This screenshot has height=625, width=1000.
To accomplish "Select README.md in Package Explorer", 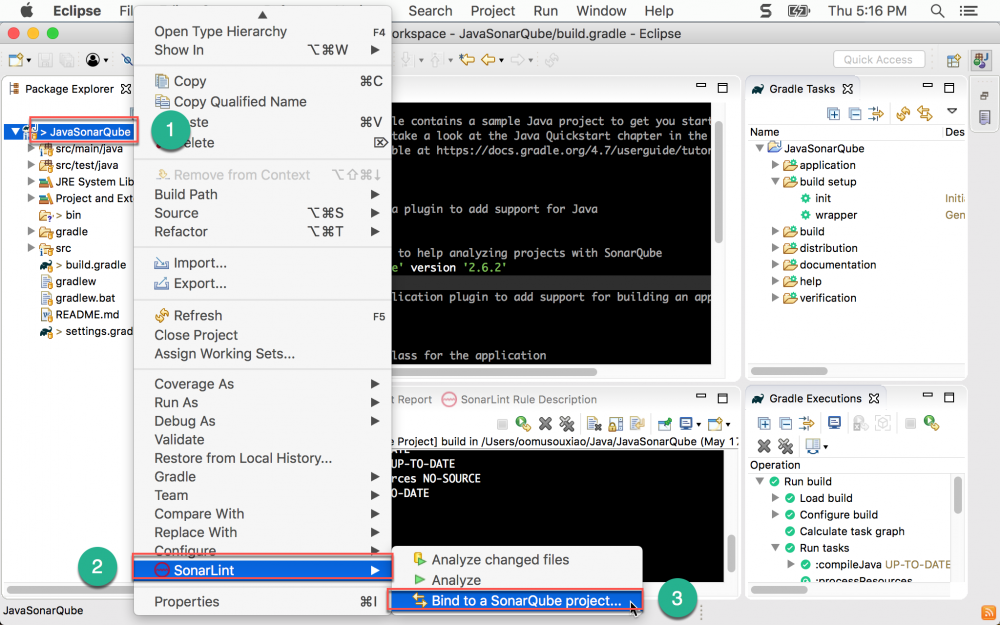I will (87, 314).
